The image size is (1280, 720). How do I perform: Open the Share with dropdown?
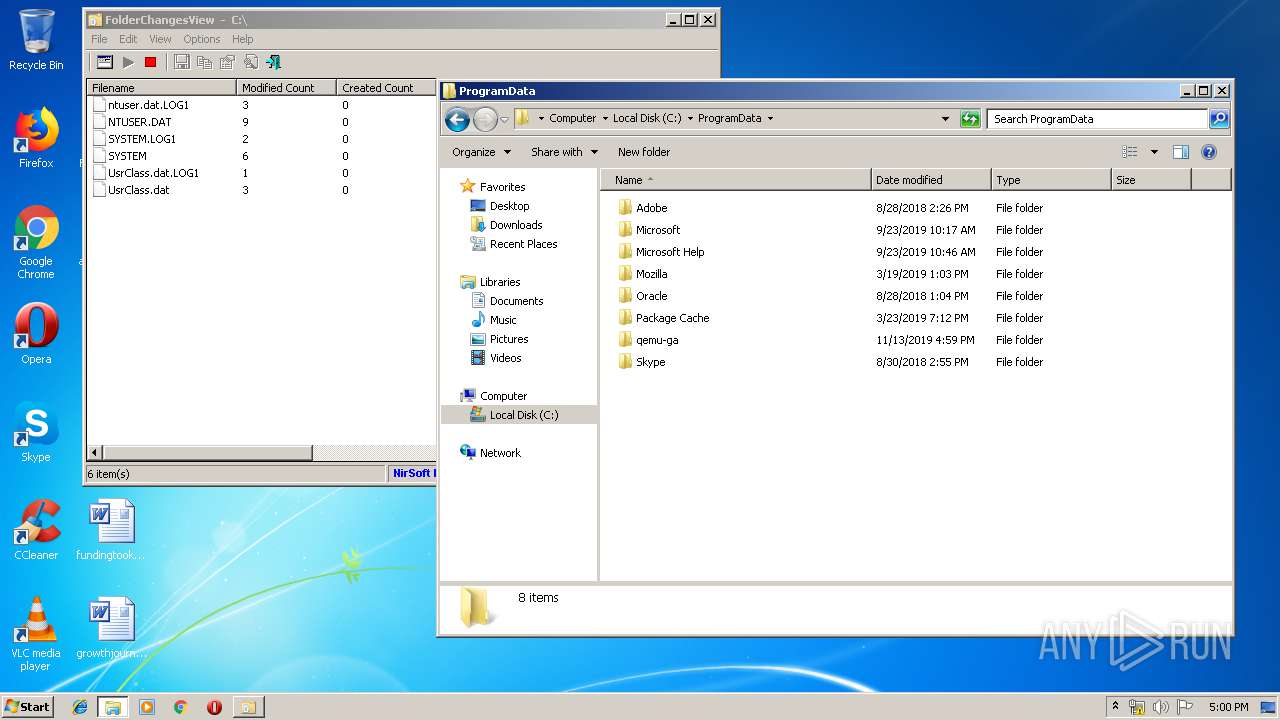[x=564, y=152]
